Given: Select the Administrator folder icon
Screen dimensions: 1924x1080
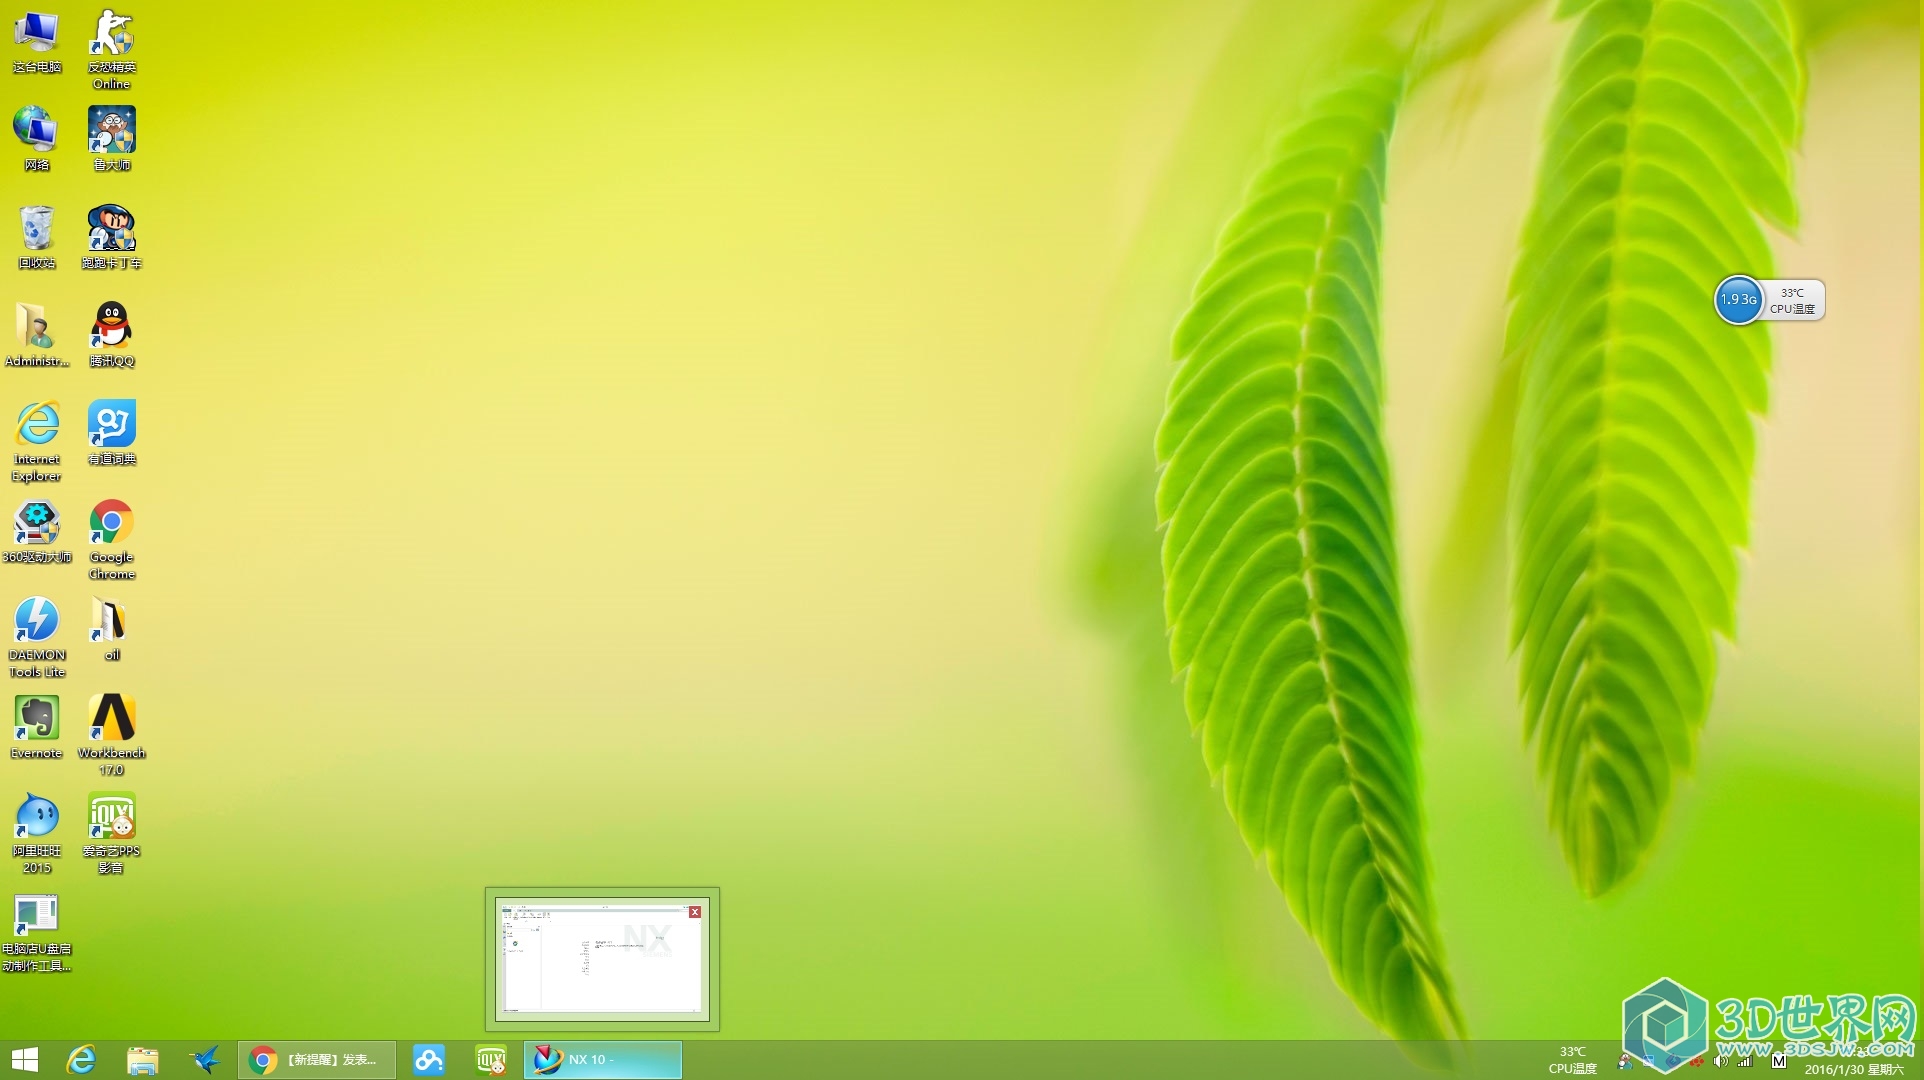Looking at the screenshot, I should tap(37, 335).
